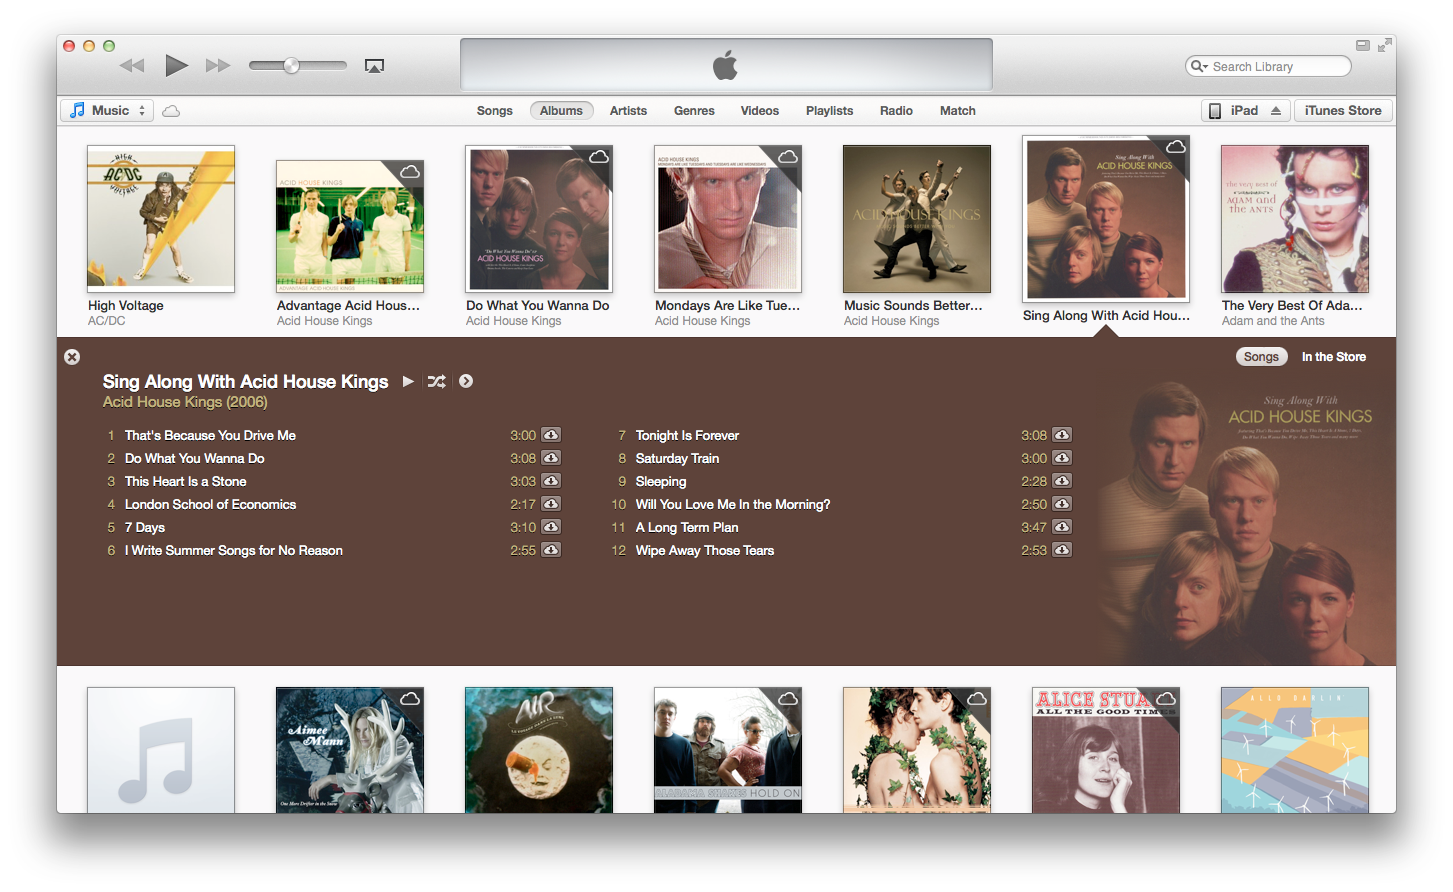Play the album Sing Along With Acid House Kings
The height and width of the screenshot is (892, 1453).
(408, 381)
